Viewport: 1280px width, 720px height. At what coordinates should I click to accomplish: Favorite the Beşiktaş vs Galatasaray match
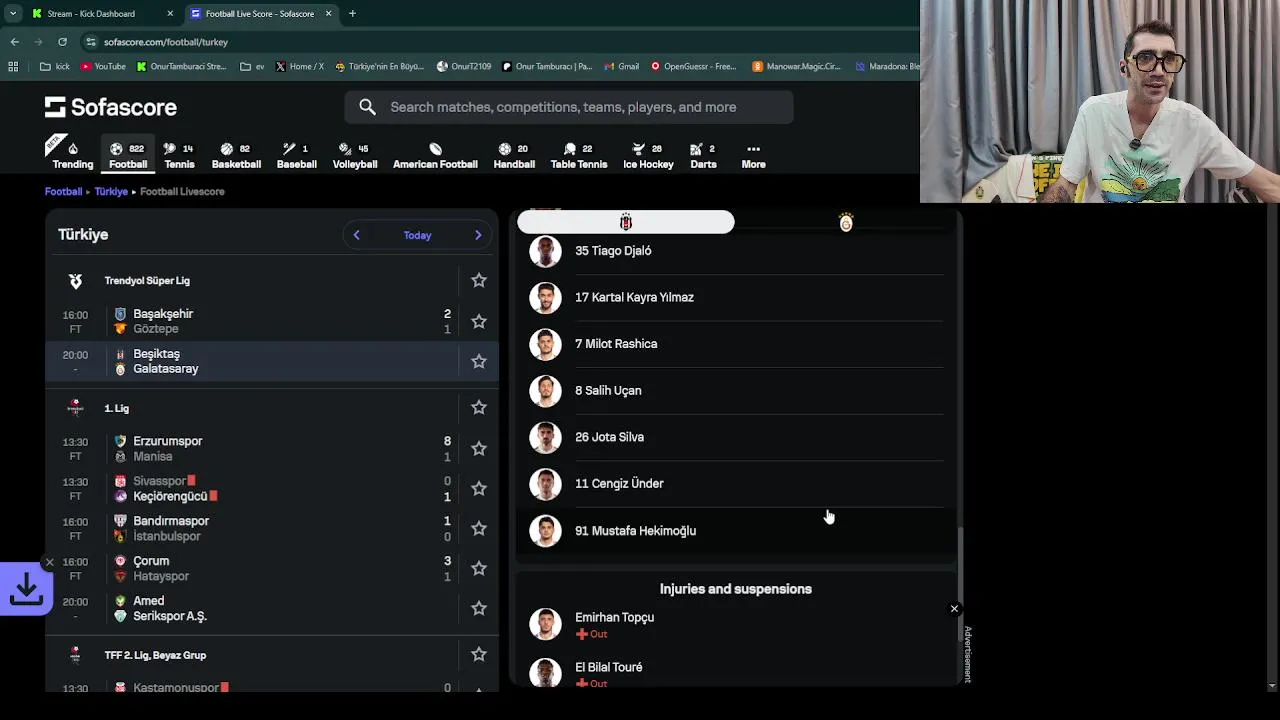[x=479, y=361]
